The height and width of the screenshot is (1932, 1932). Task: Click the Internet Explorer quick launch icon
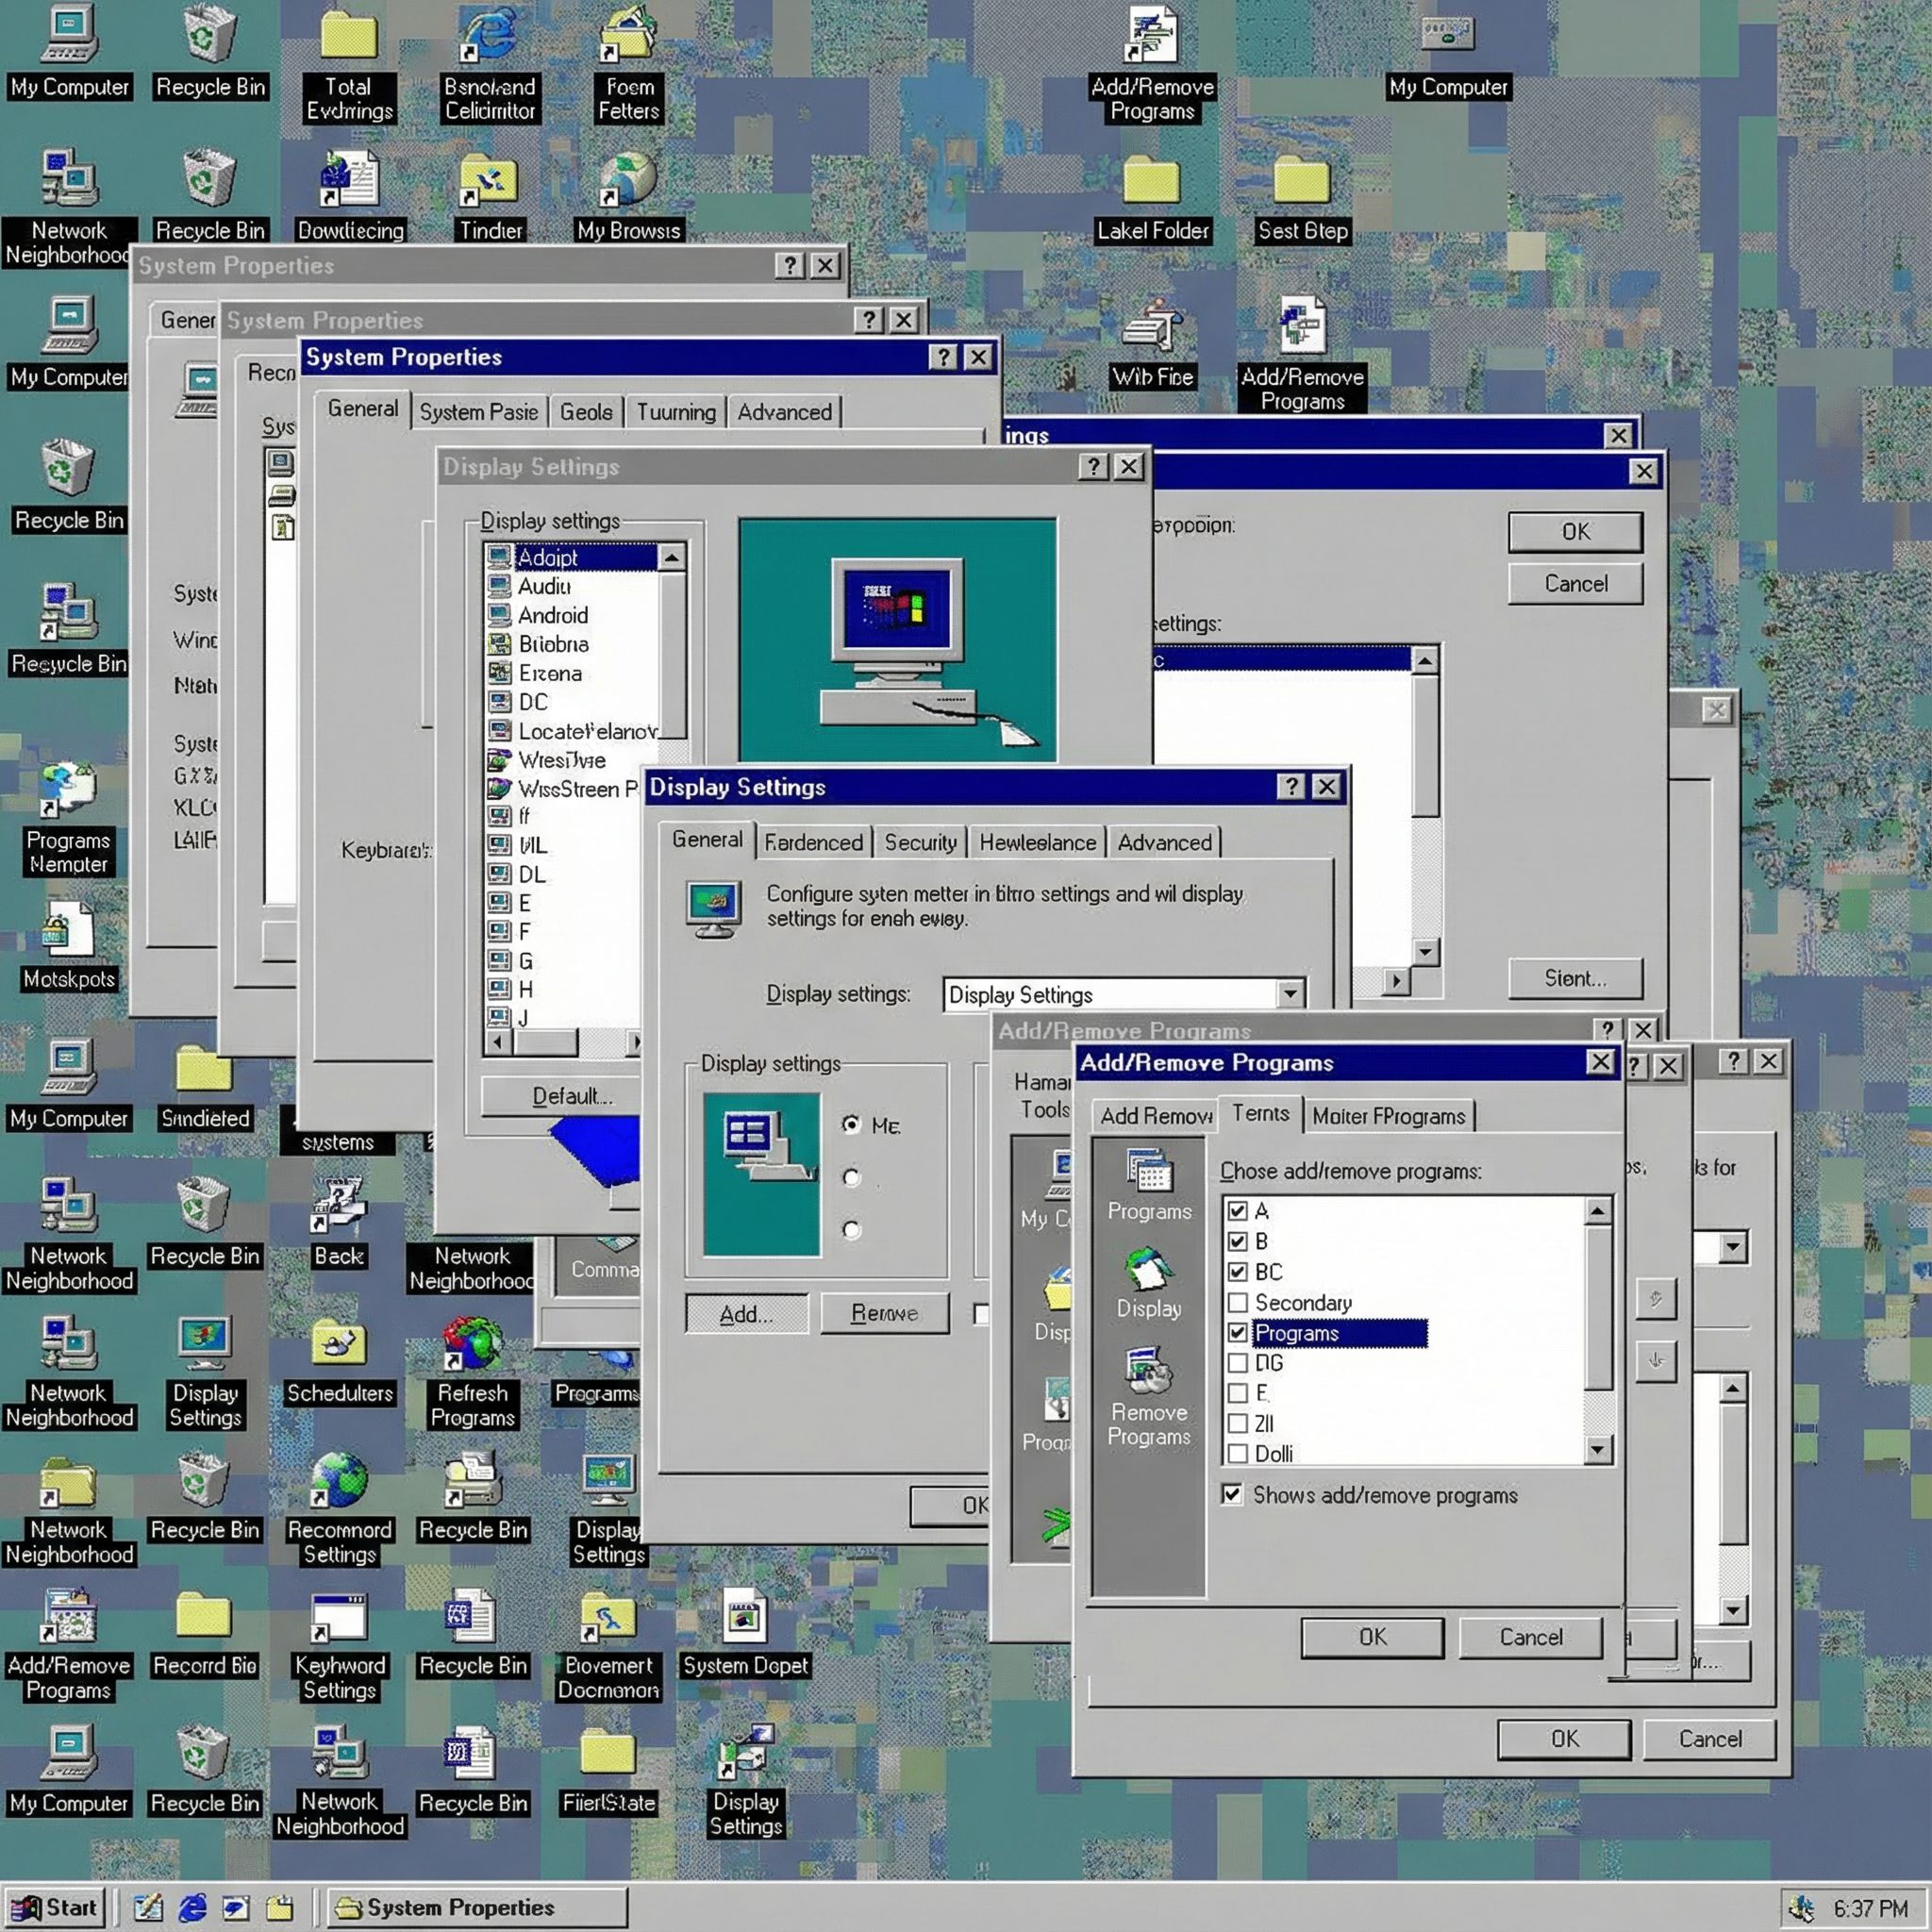tap(193, 1908)
